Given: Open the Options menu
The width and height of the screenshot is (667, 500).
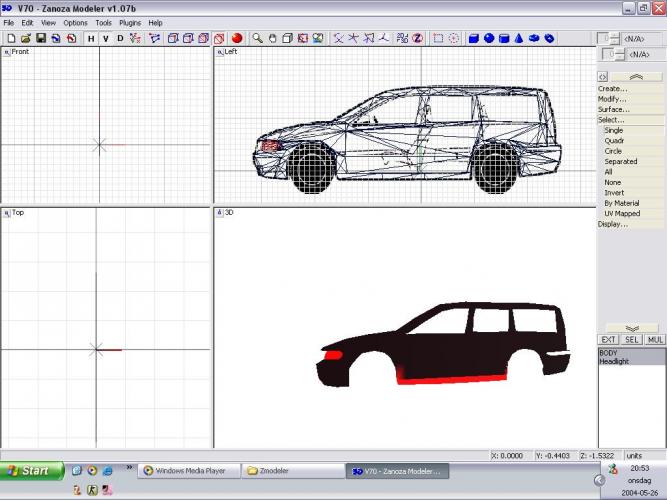Looking at the screenshot, I should [75, 22].
